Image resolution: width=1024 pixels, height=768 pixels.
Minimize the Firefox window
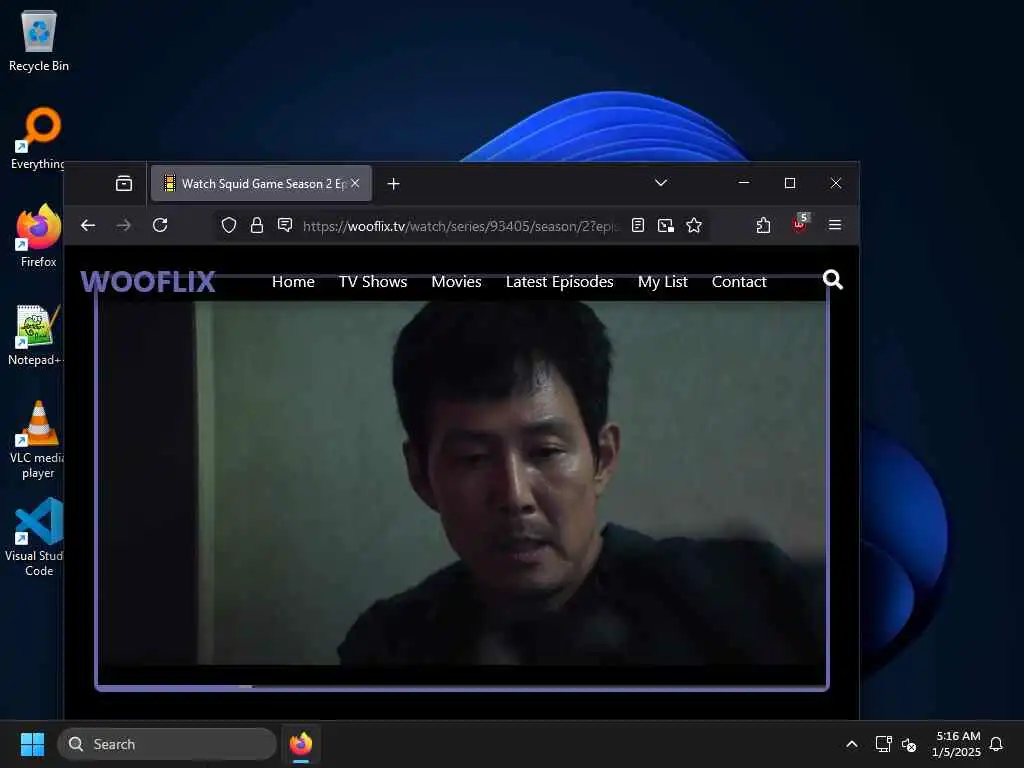(743, 183)
